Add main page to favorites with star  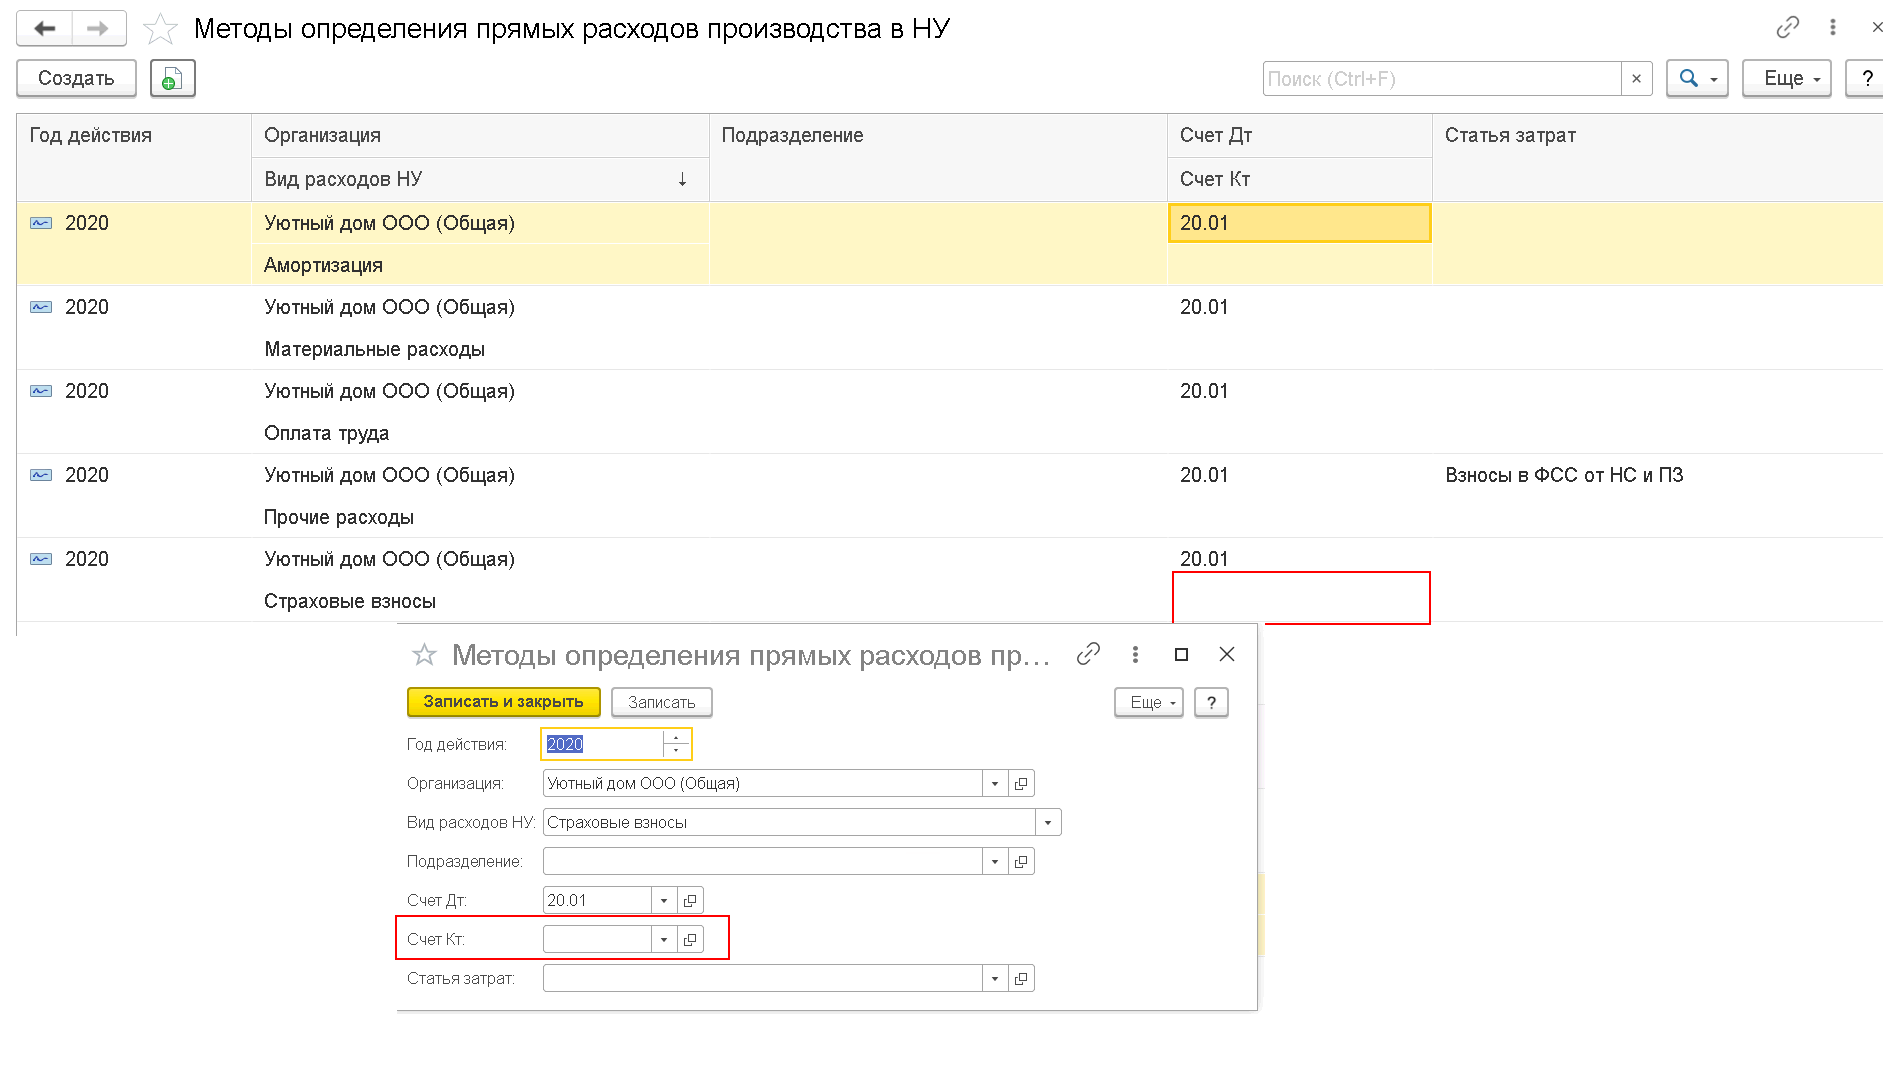(x=160, y=29)
